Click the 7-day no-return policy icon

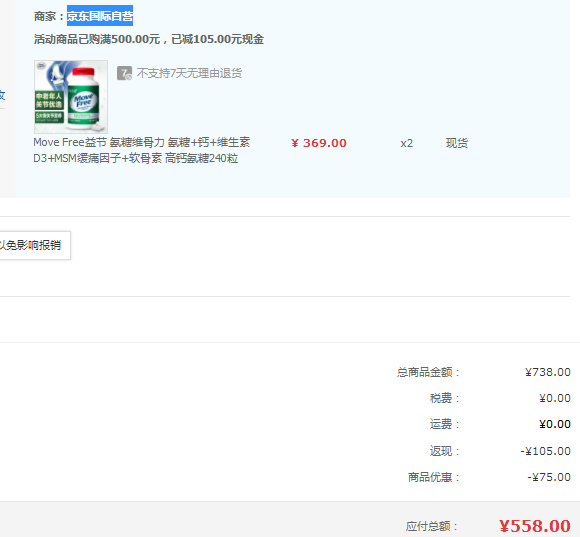(124, 73)
